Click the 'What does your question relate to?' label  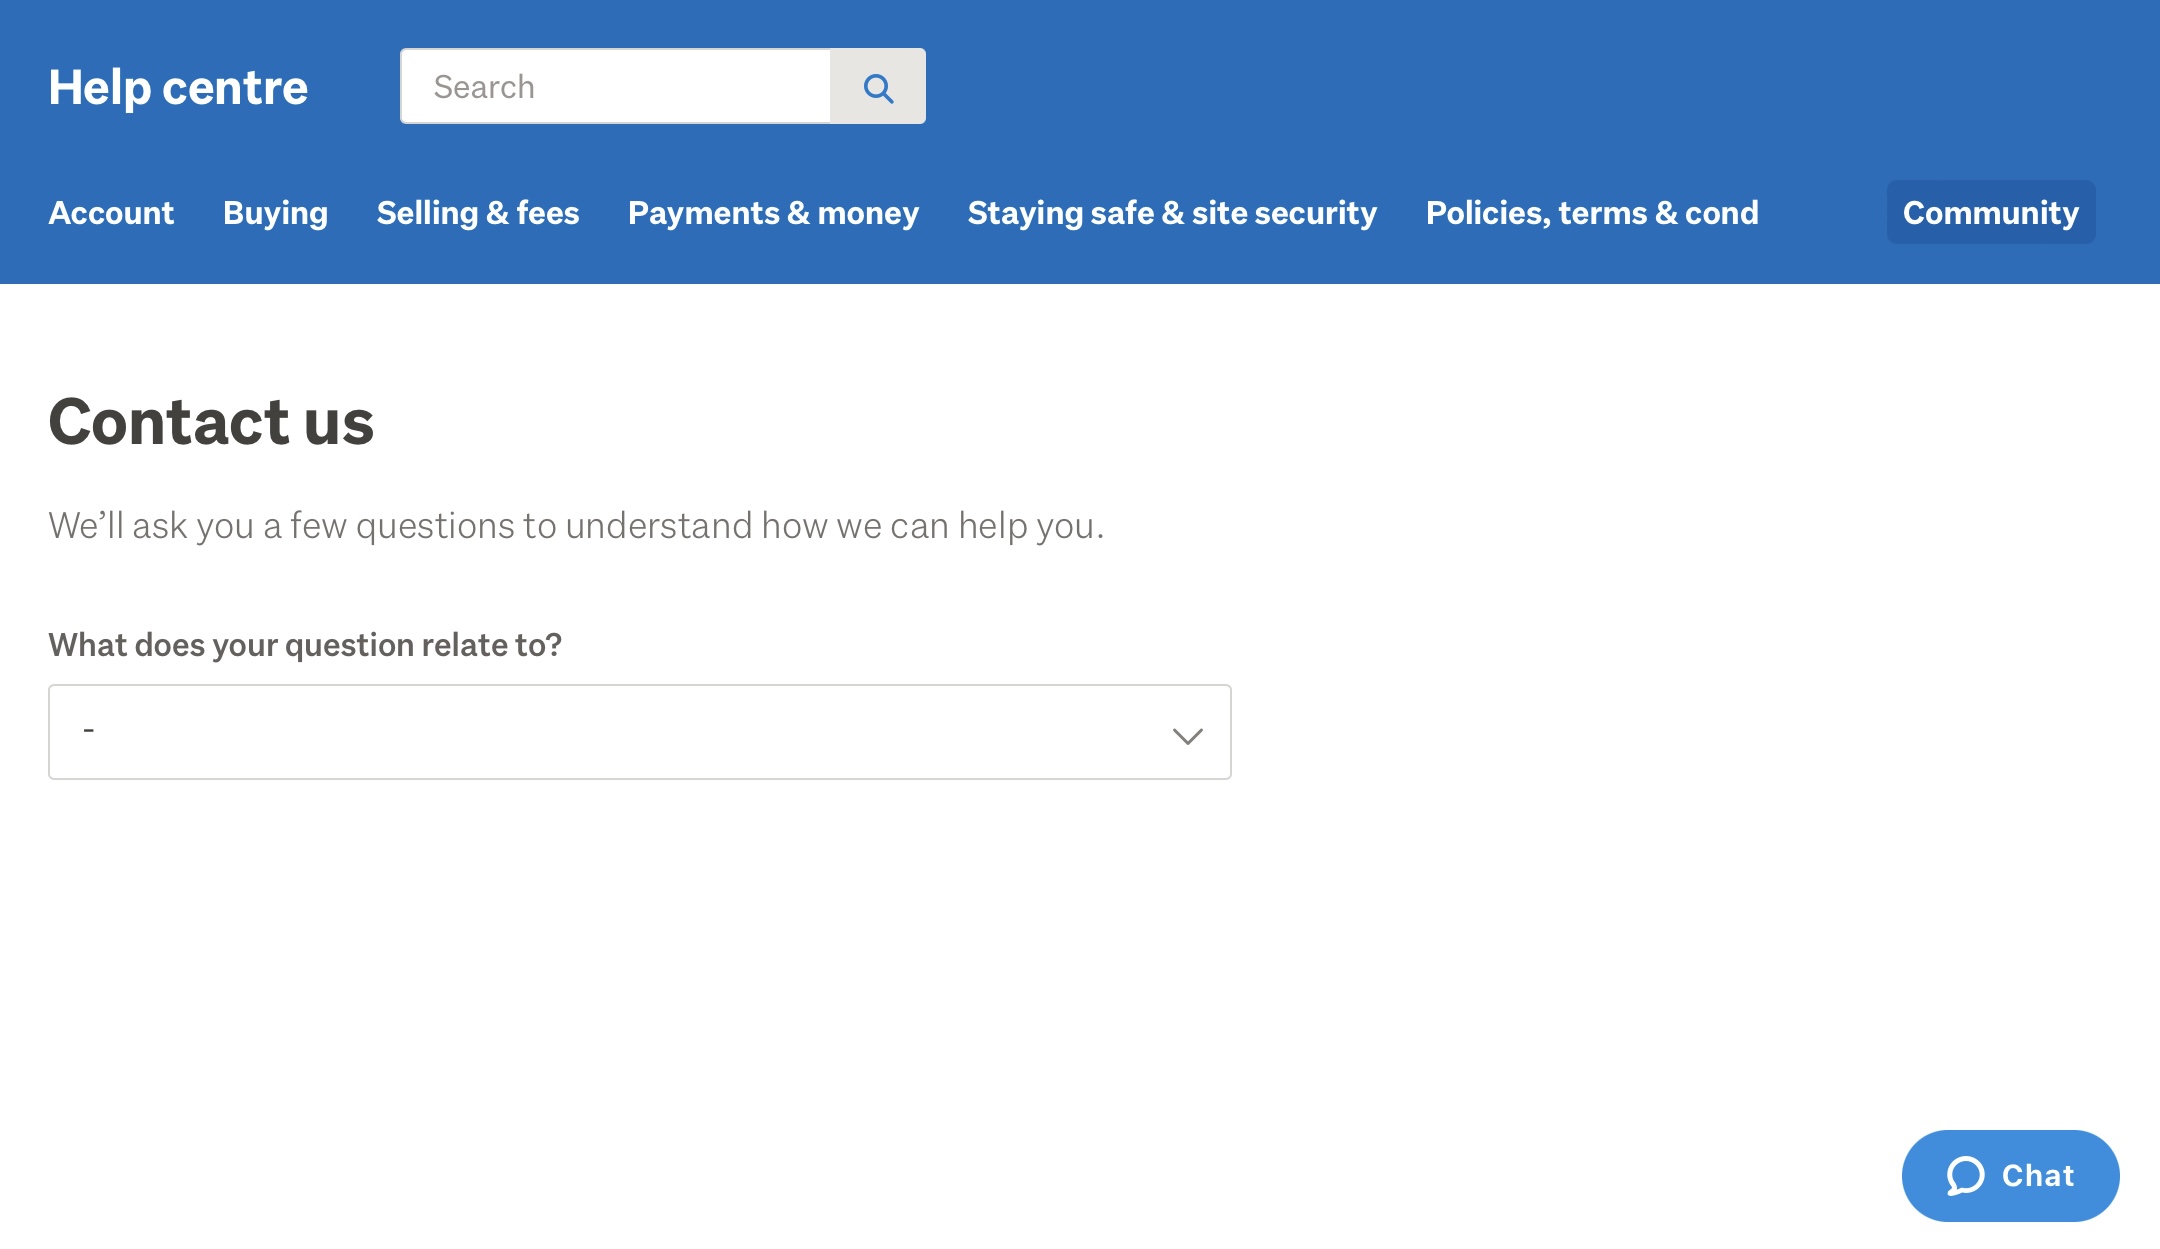[x=305, y=645]
